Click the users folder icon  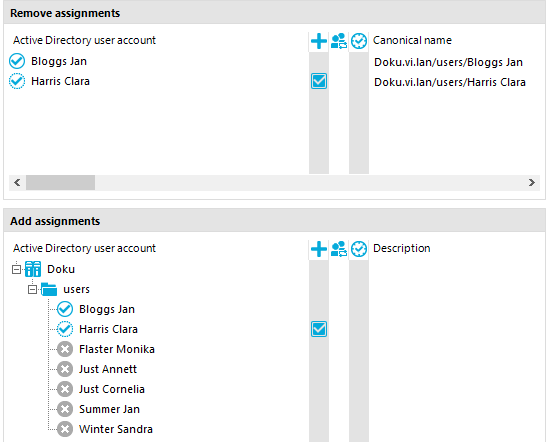49,289
